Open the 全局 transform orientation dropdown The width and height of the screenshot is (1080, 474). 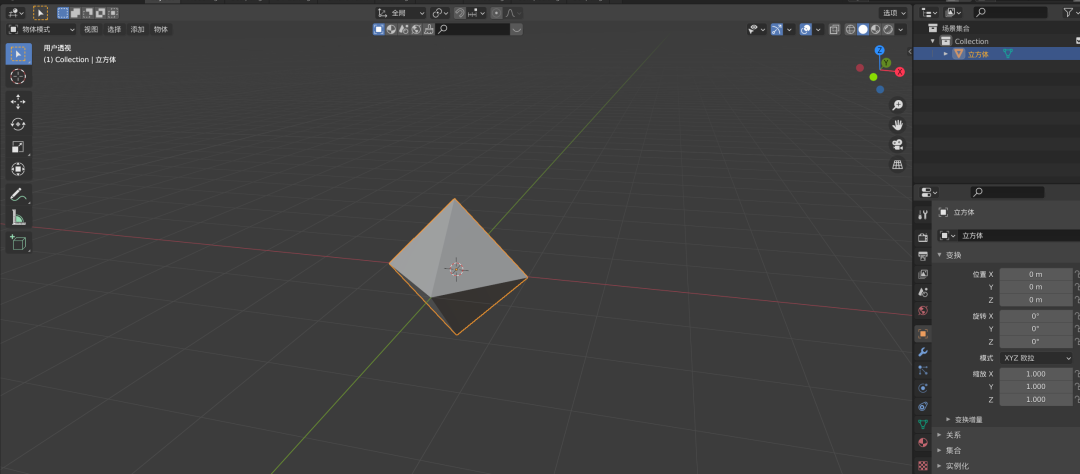(x=401, y=13)
